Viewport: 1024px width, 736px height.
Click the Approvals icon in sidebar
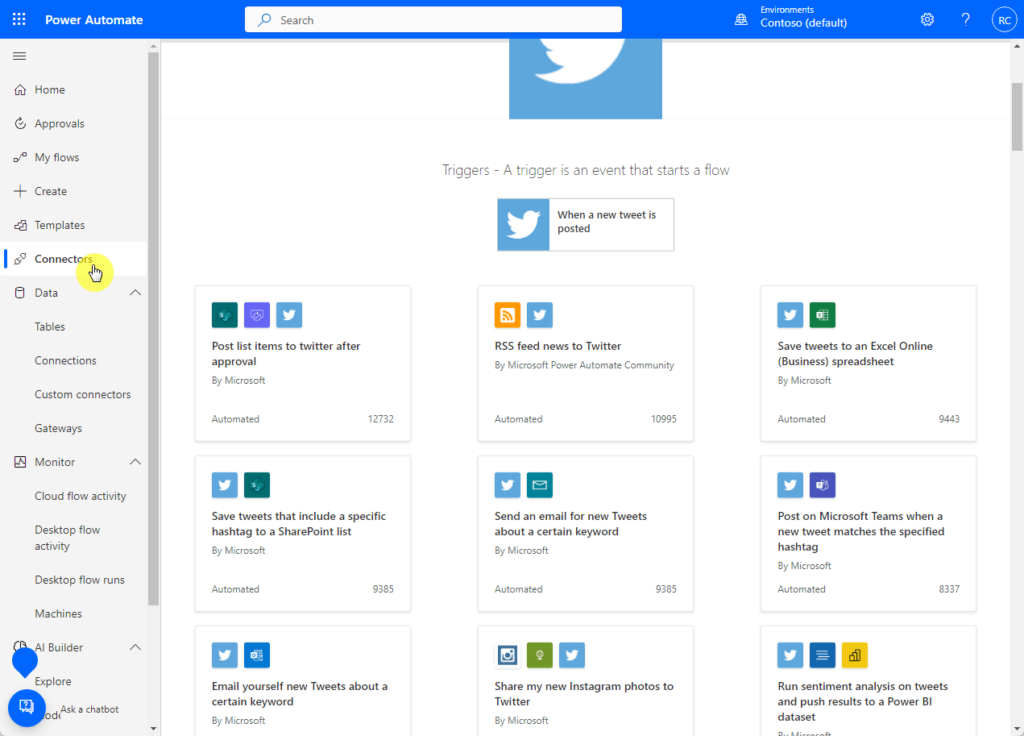point(20,123)
